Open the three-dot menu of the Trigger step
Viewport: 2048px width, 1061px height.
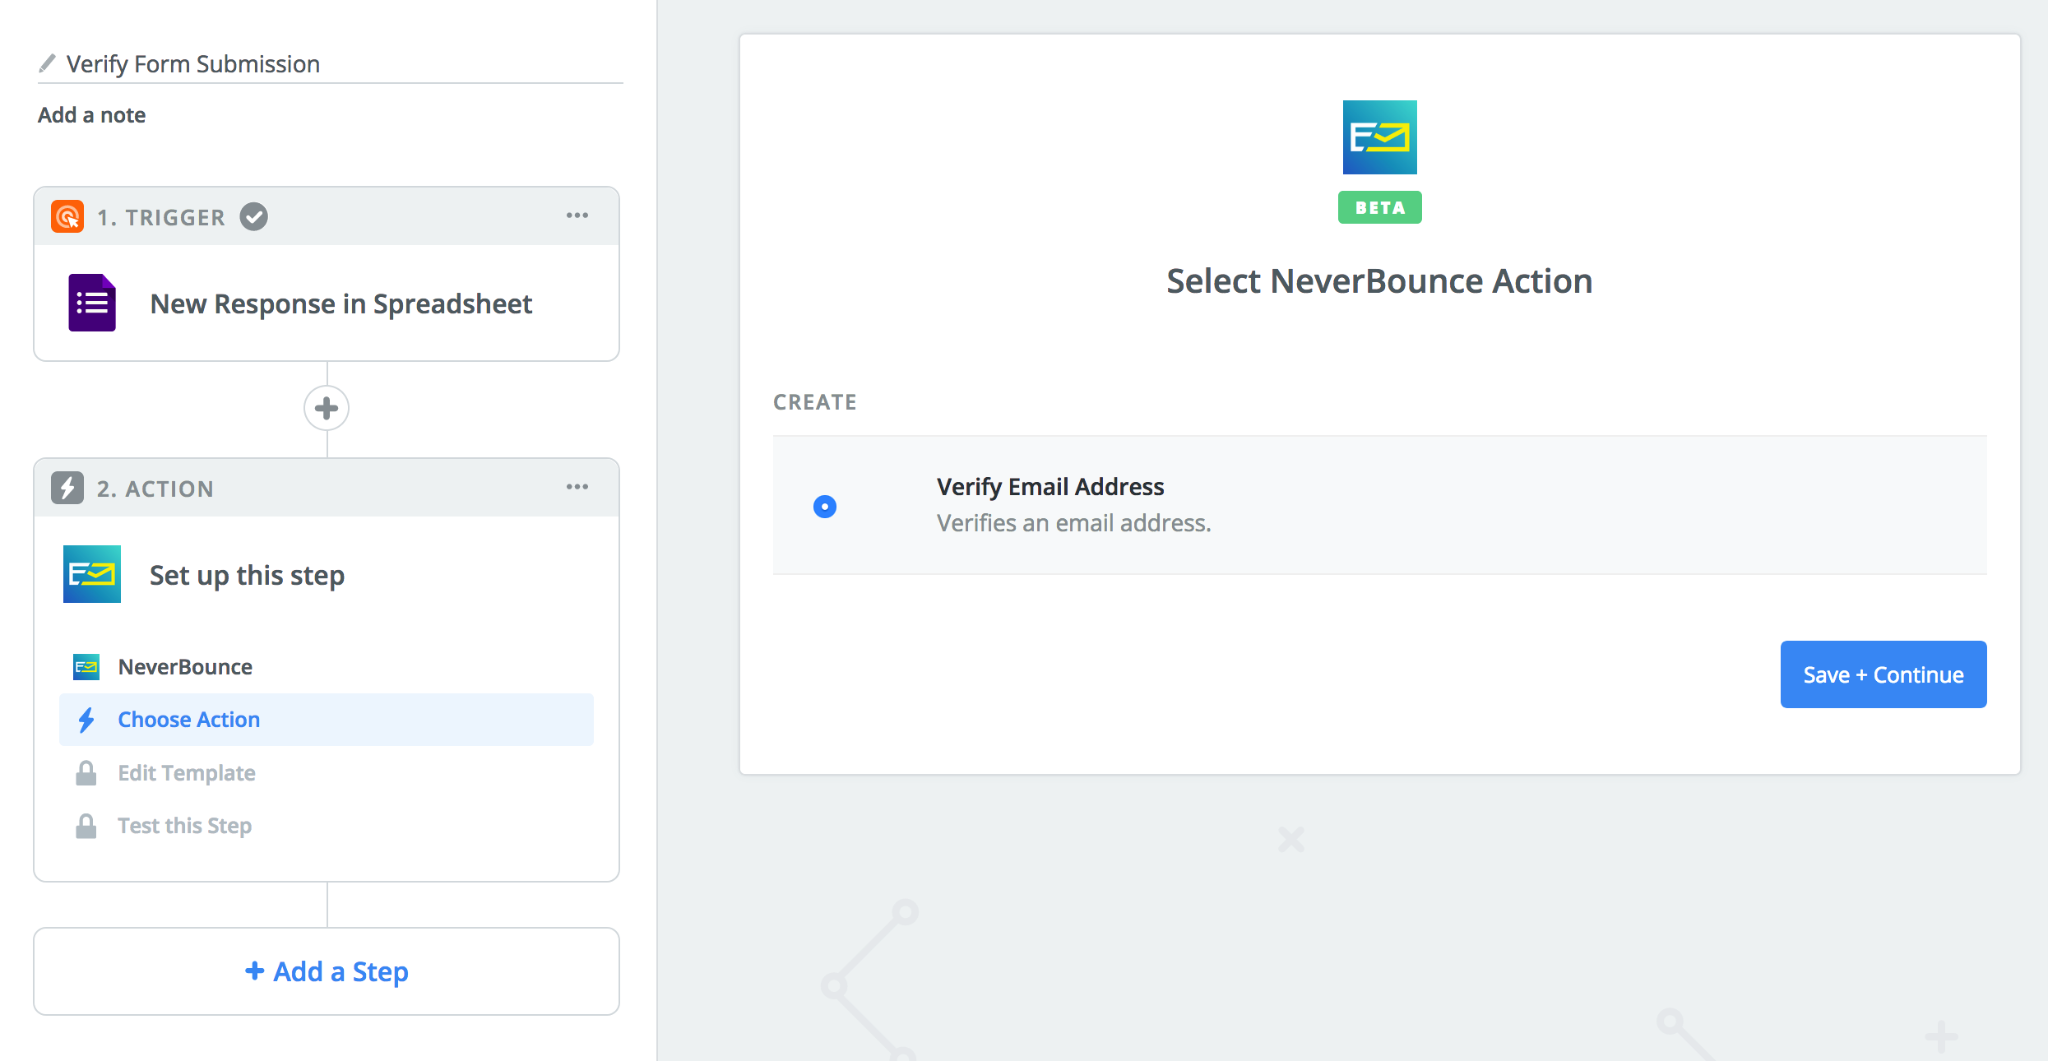577,216
